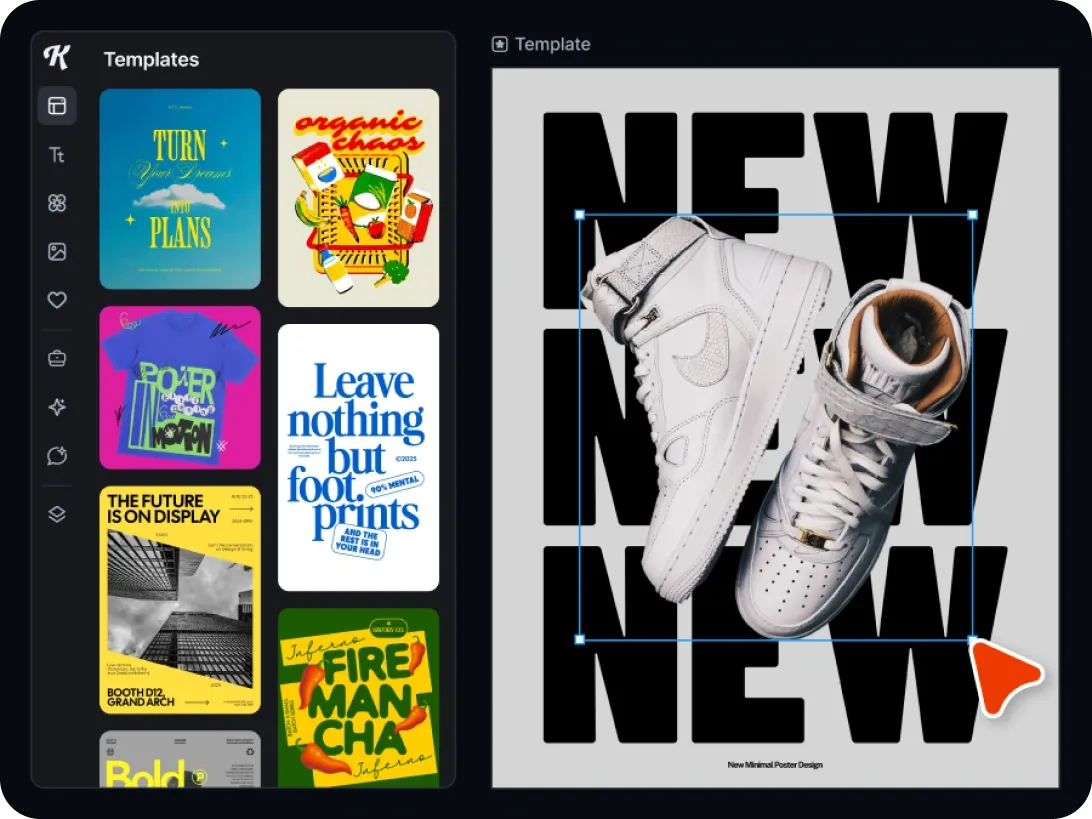Click the Kittl logo icon

click(57, 57)
